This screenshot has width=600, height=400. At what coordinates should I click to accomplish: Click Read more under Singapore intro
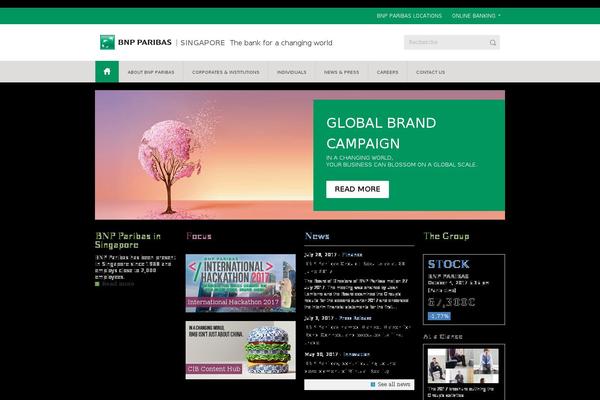(x=117, y=284)
